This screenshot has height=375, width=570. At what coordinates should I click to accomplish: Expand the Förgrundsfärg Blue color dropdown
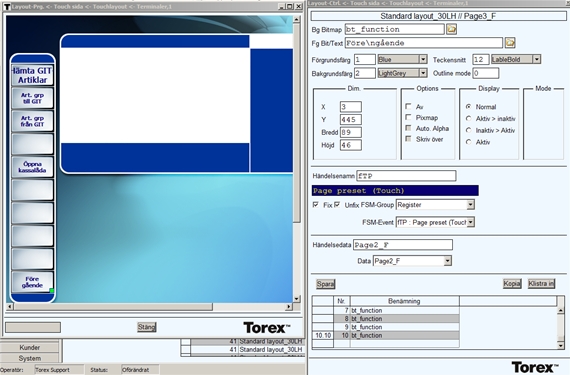[423, 59]
